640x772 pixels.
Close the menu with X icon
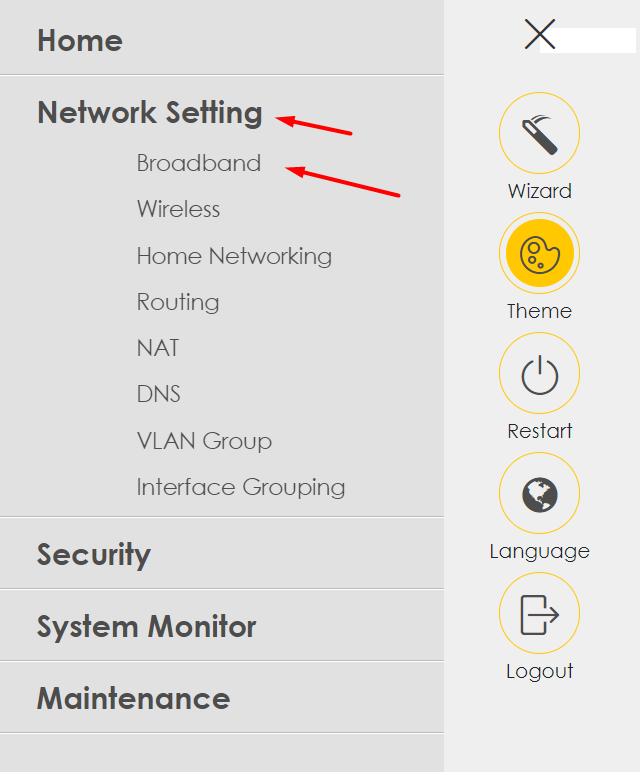tap(540, 34)
